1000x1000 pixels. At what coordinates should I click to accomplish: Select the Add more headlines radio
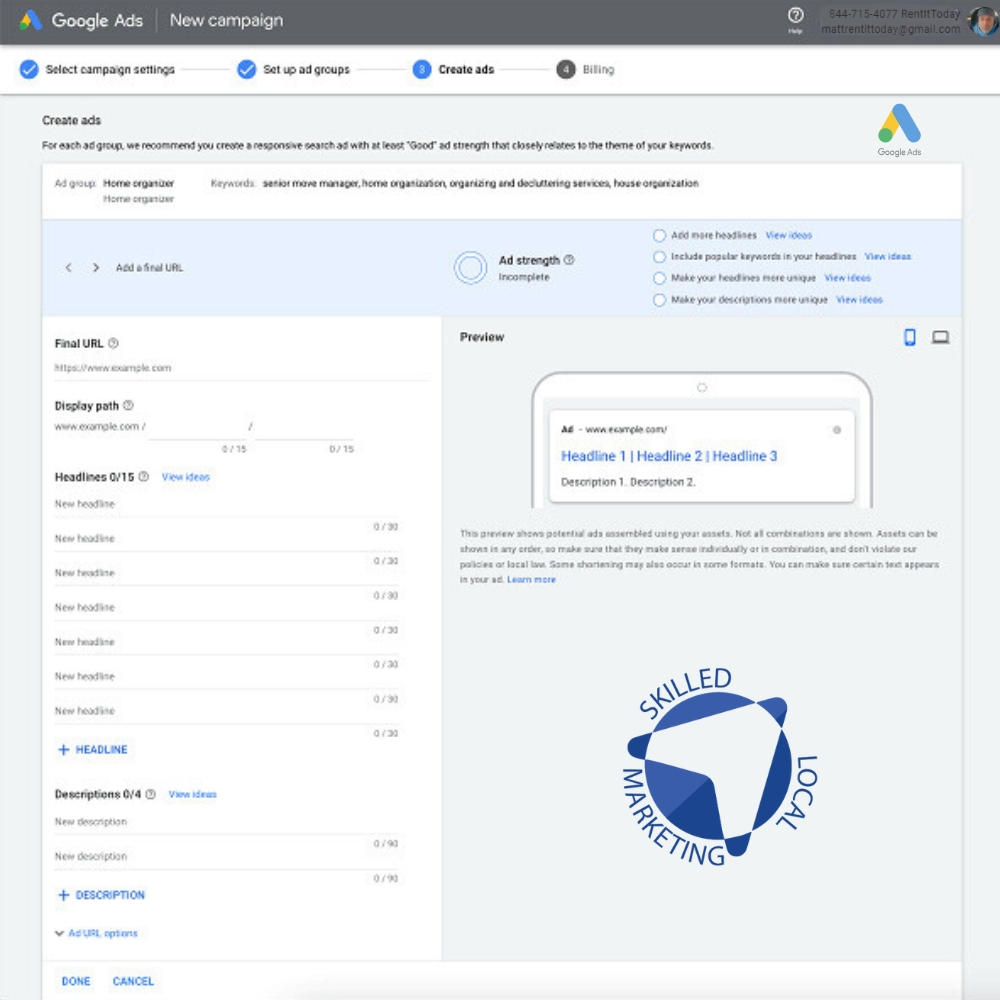coord(659,235)
